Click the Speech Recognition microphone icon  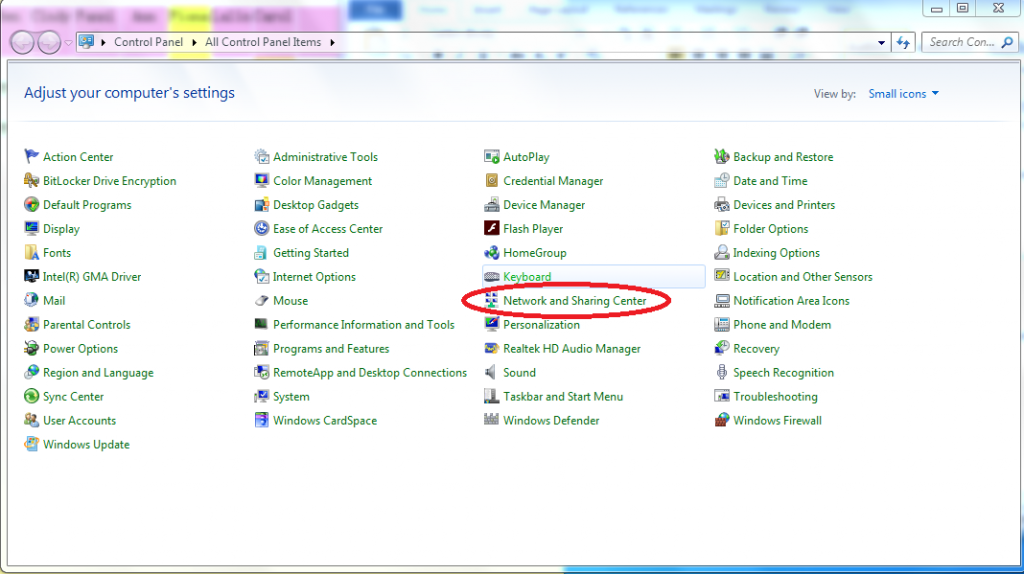tap(721, 372)
